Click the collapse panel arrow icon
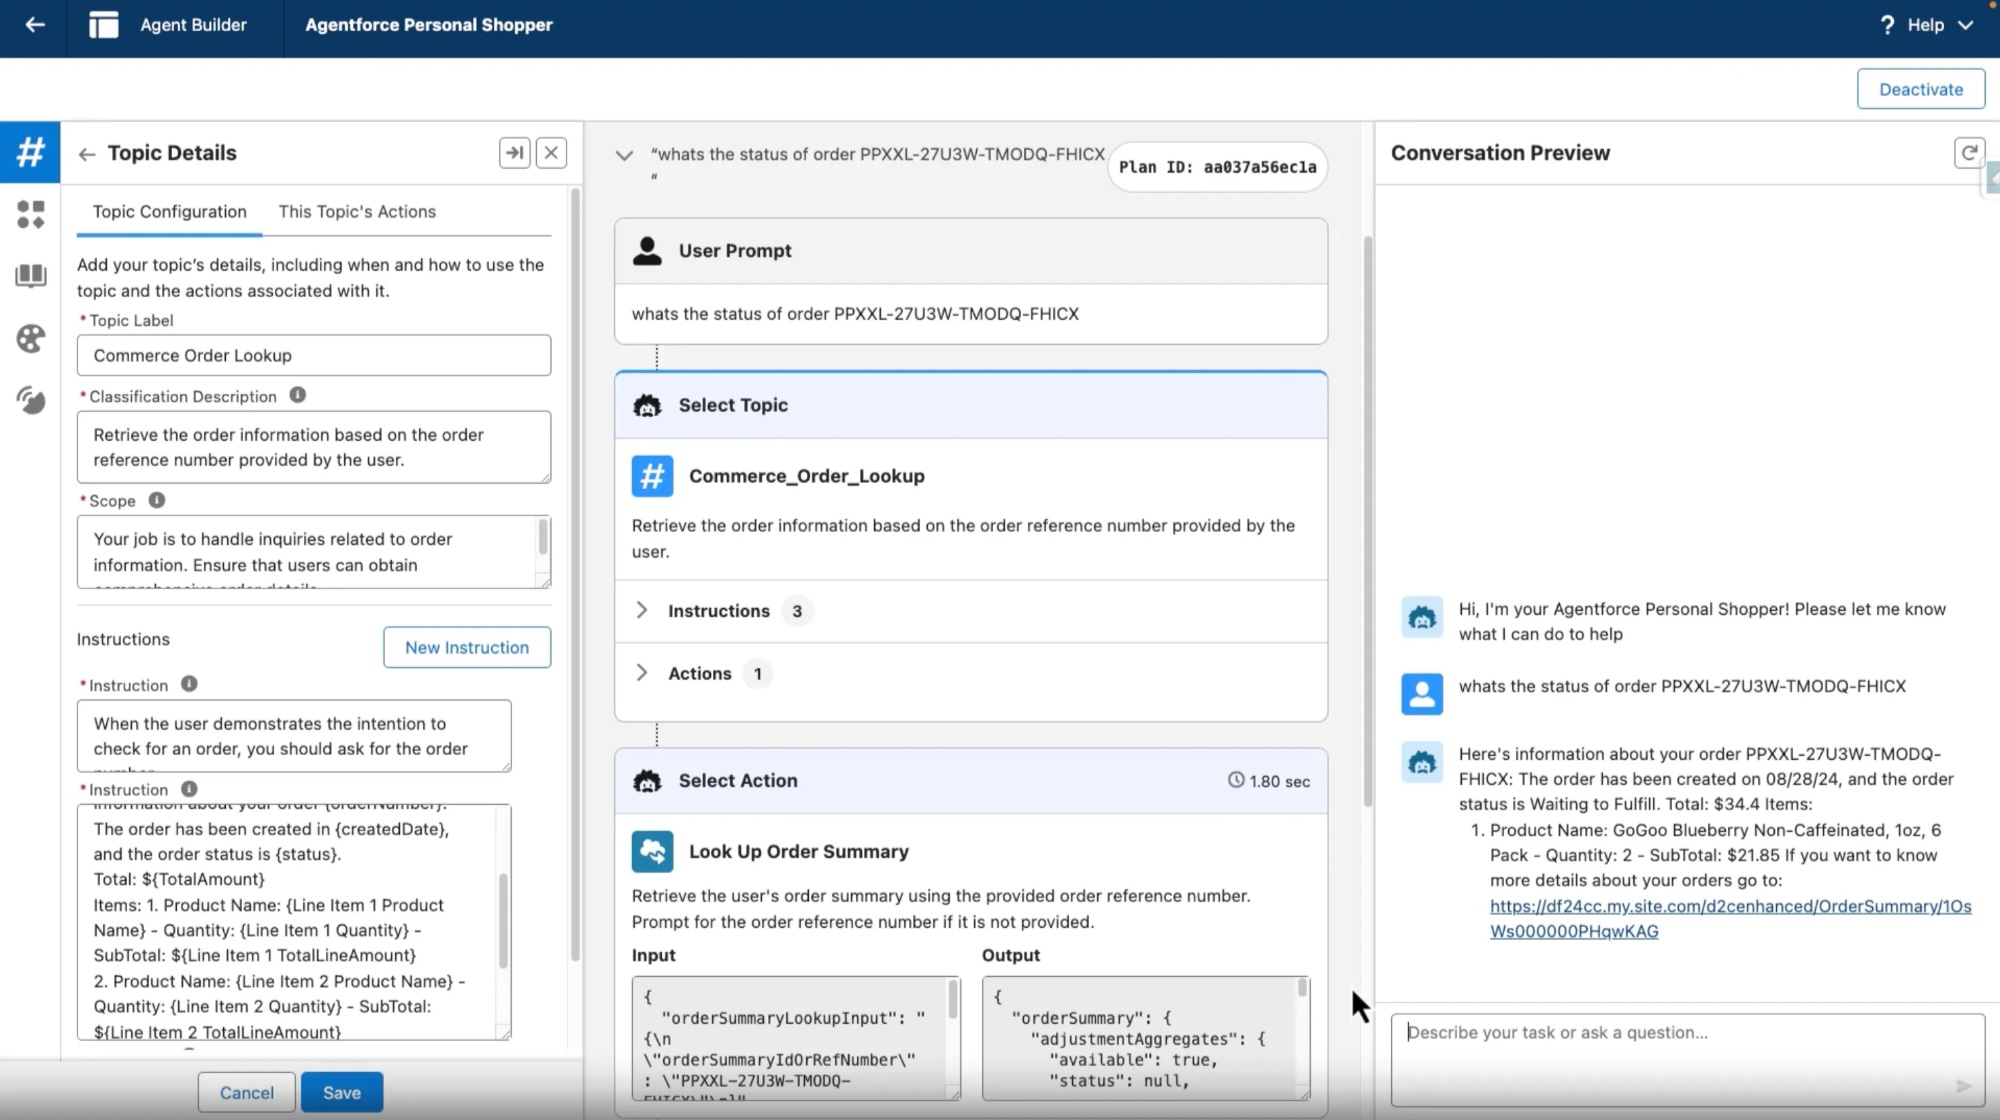 click(x=514, y=153)
